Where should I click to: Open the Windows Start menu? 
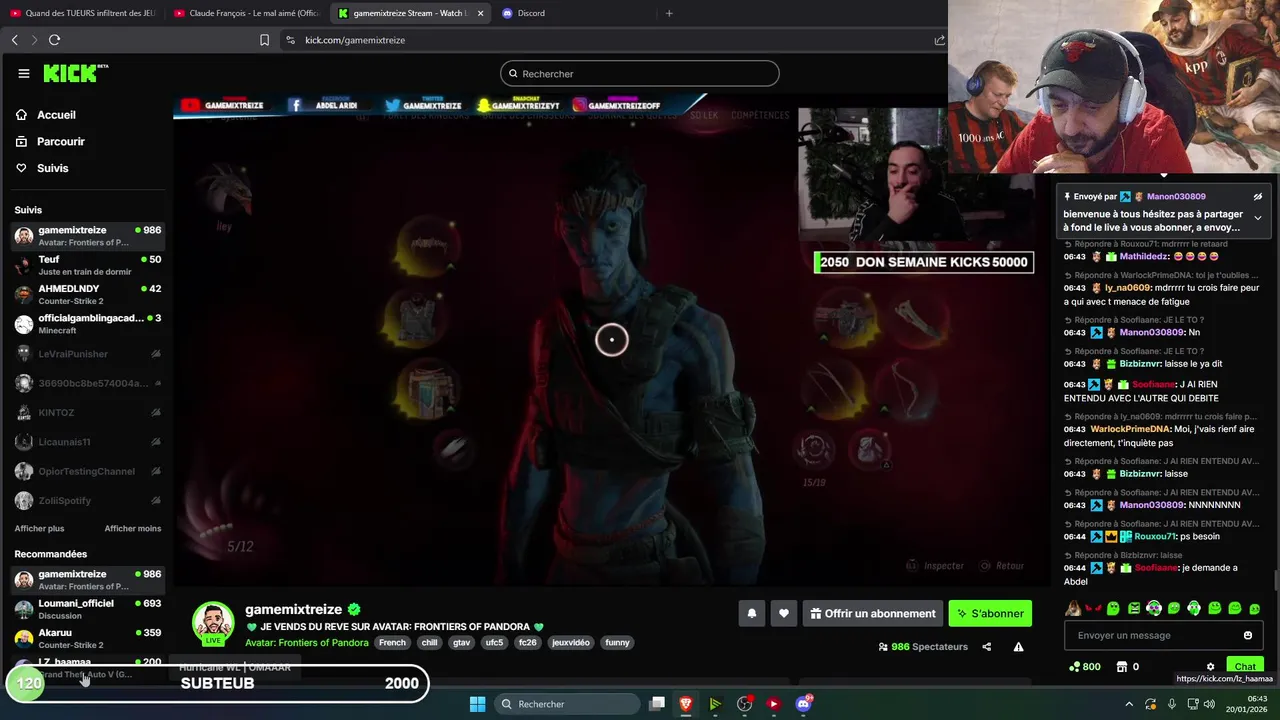[477, 704]
